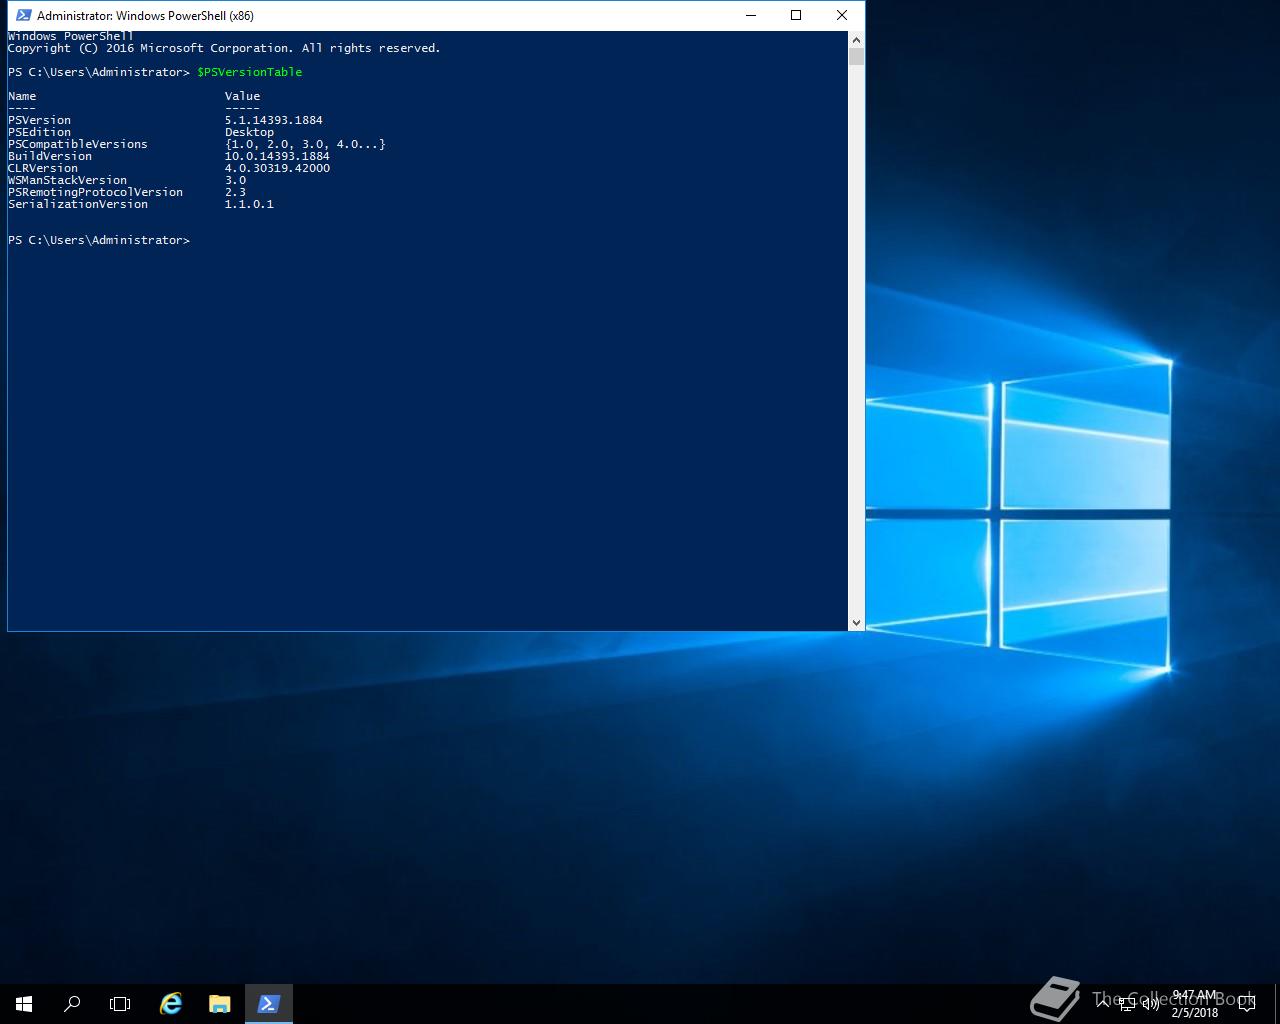Open the network status tray icon
Screen dimensions: 1280x1024
coord(1127,1003)
